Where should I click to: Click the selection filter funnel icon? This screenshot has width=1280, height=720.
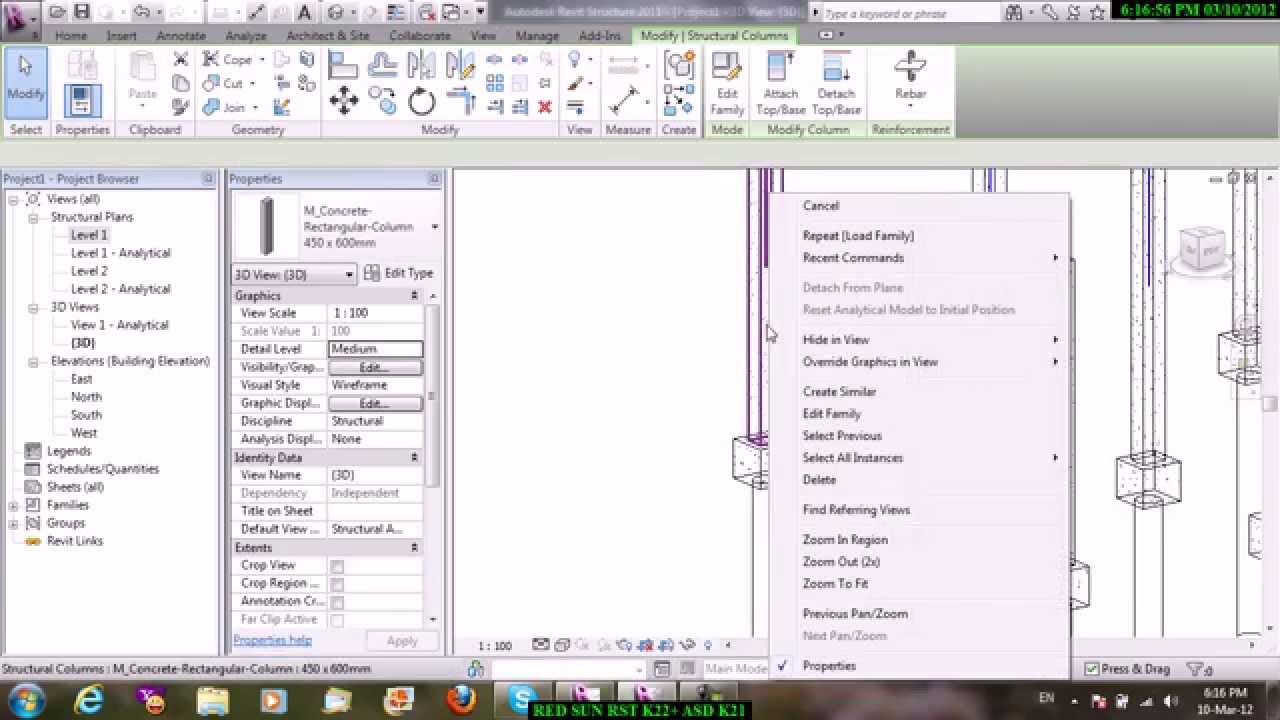tap(1195, 669)
